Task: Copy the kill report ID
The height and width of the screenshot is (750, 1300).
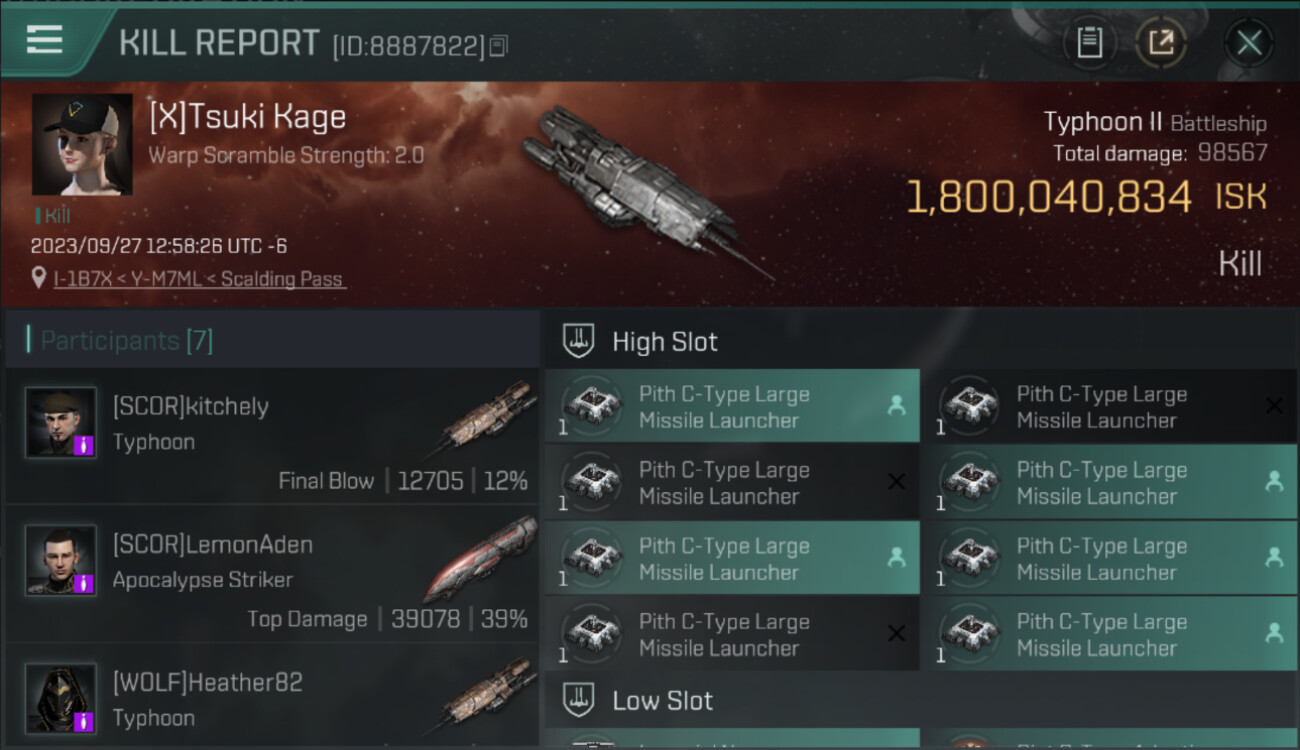Action: [x=498, y=45]
